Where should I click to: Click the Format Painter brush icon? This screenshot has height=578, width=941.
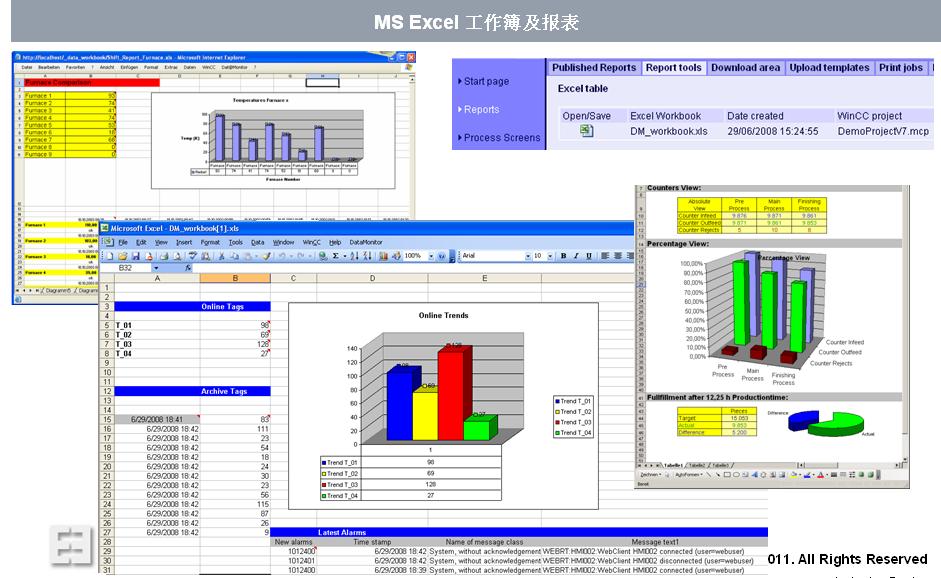(266, 256)
